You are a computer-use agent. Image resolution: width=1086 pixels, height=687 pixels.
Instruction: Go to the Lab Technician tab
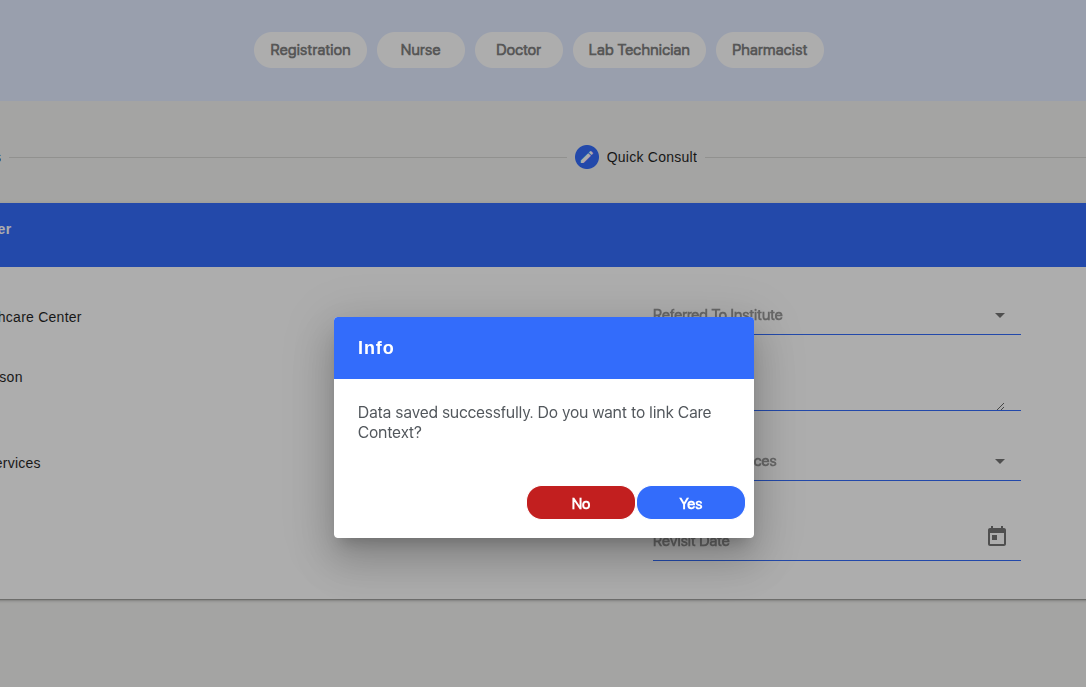click(639, 50)
